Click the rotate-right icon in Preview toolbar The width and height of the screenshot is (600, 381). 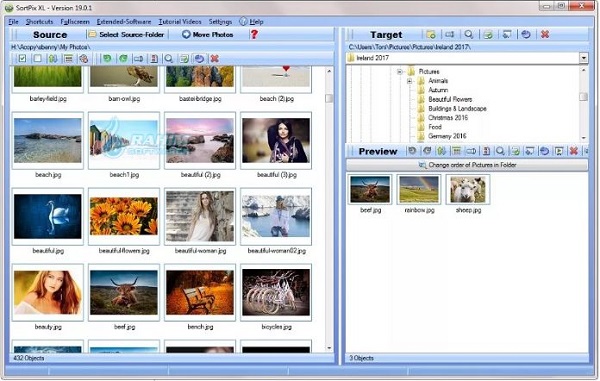point(427,151)
